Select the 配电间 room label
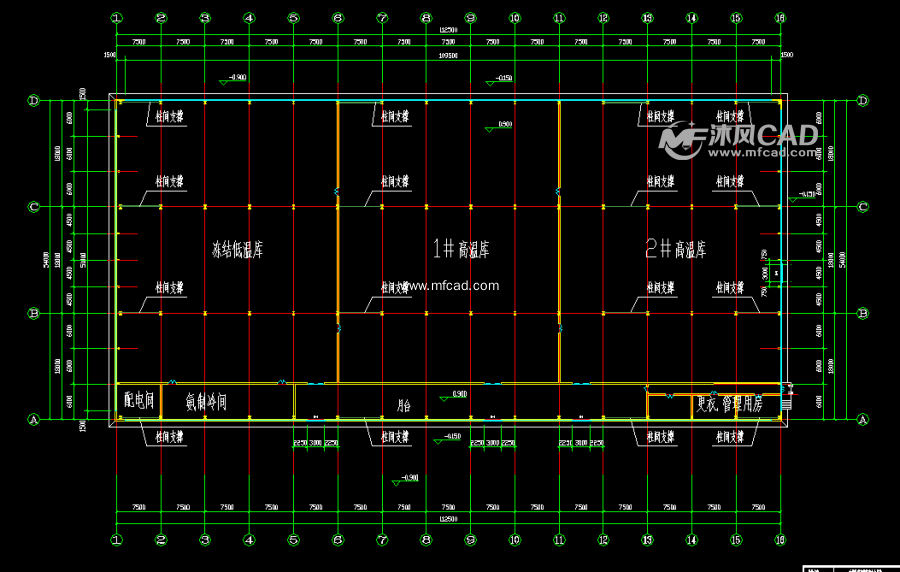Image resolution: width=900 pixels, height=572 pixels. 138,401
